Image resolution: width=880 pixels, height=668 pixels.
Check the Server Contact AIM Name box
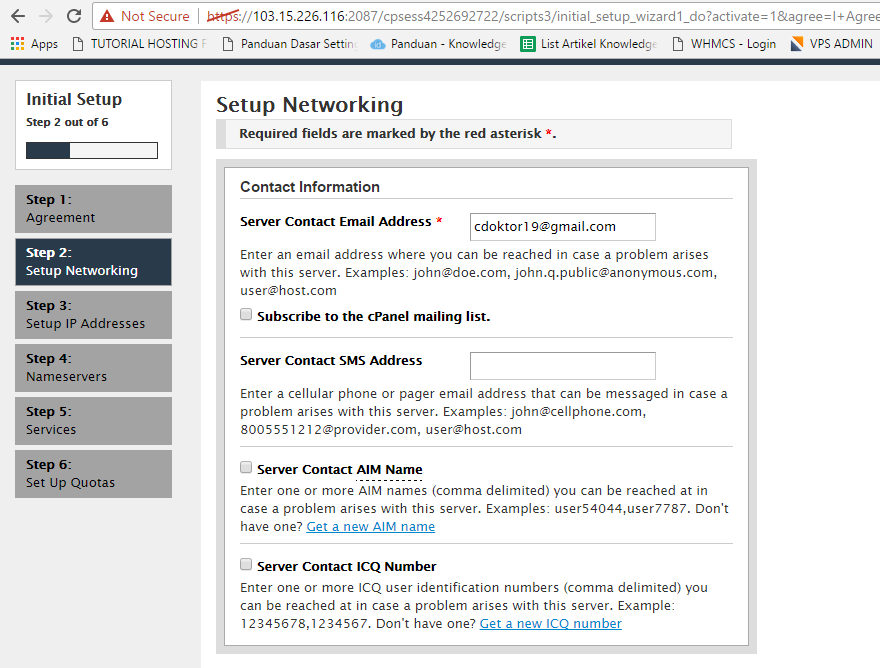tap(245, 467)
